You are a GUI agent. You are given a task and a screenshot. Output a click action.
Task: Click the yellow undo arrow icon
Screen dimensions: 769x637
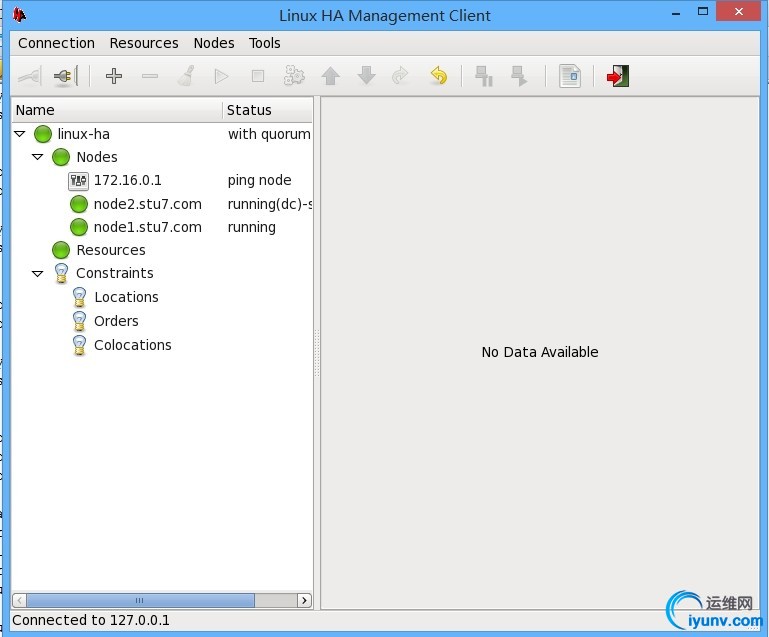pyautogui.click(x=438, y=76)
